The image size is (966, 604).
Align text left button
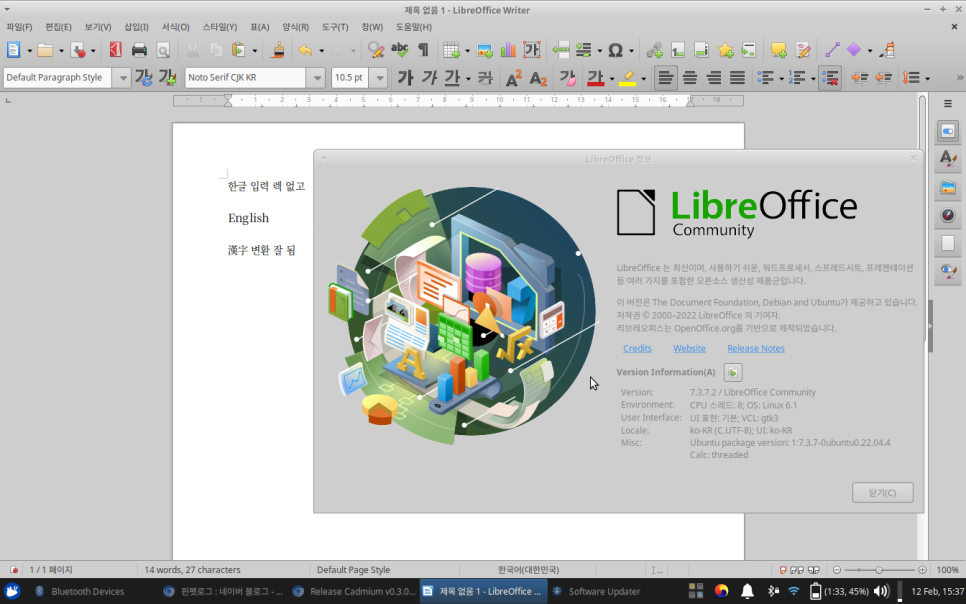(x=665, y=78)
